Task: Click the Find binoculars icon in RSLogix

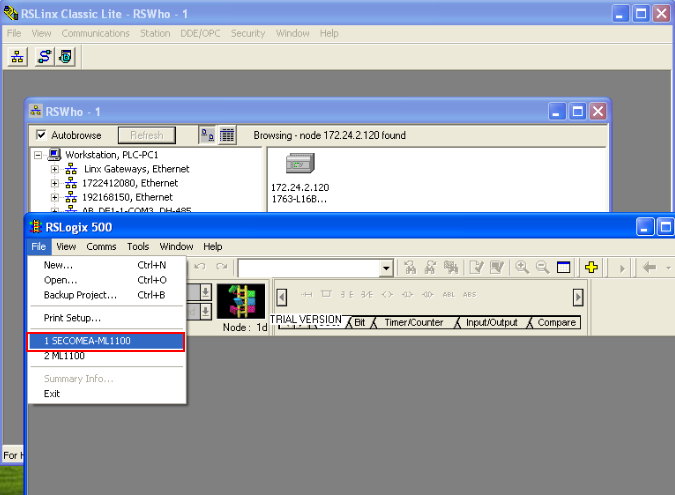Action: (410, 267)
